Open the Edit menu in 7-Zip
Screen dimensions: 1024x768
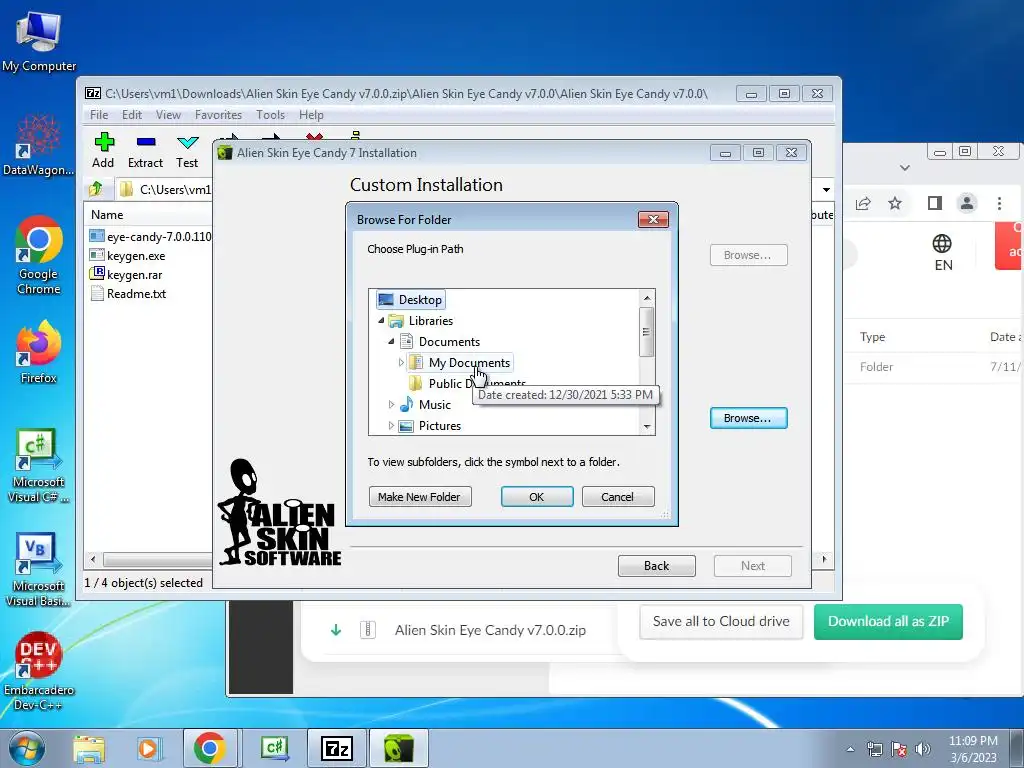[x=132, y=115]
